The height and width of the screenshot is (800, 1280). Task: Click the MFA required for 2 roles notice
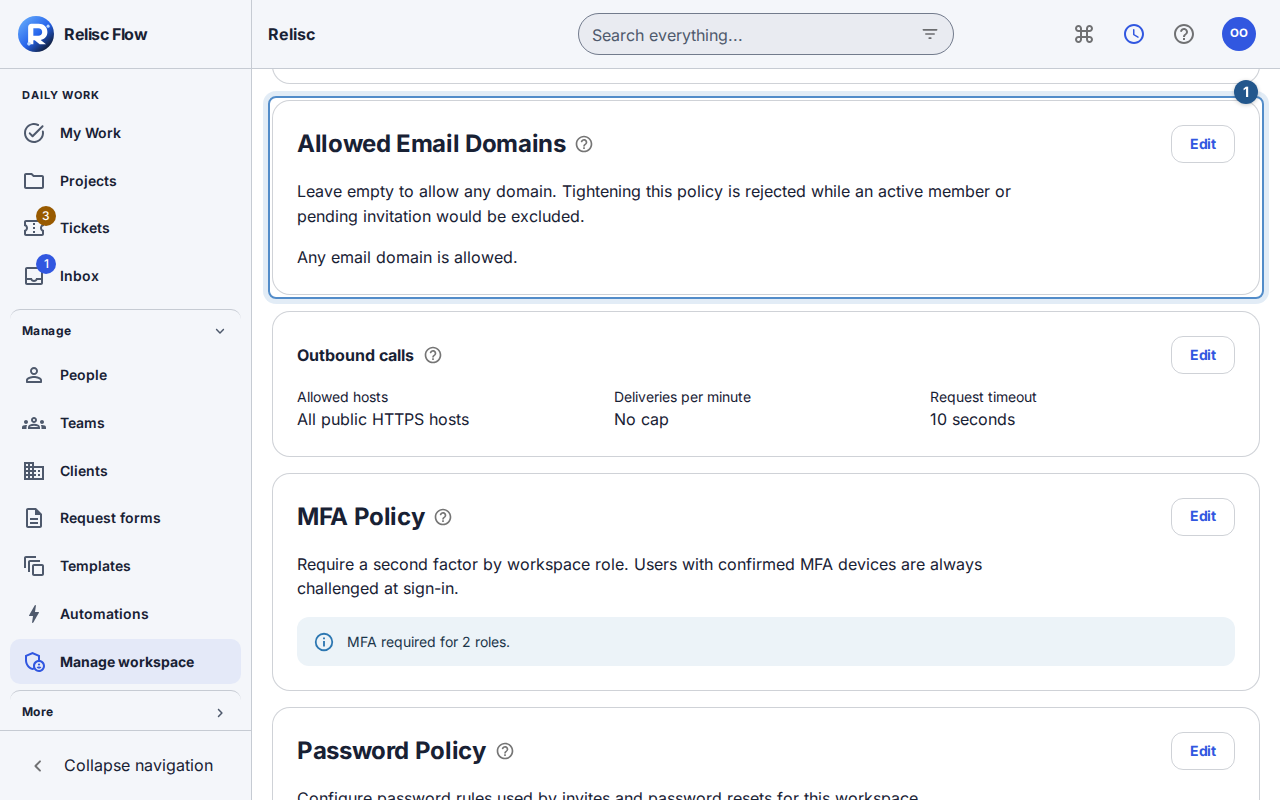pos(766,642)
